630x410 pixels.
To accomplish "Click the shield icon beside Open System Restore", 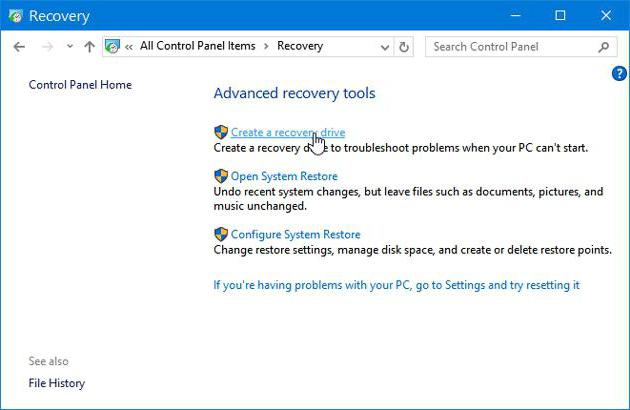I will click(221, 176).
